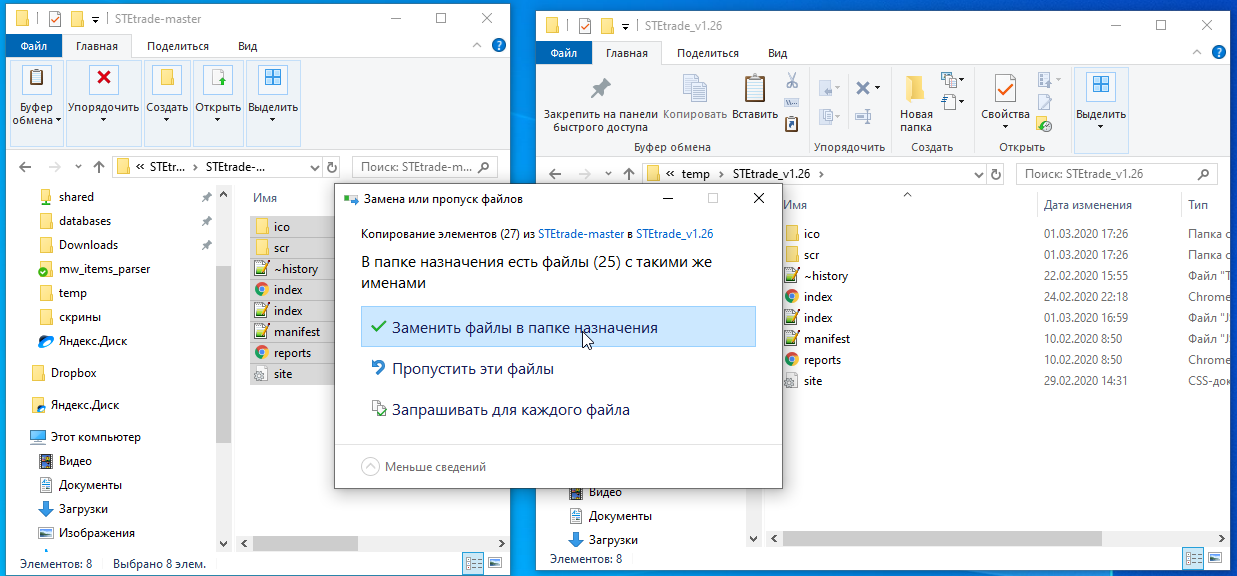1237x576 pixels.
Task: Click the Edit file icon in STEtrade_v1.26 Открыть group
Action: 1044,102
